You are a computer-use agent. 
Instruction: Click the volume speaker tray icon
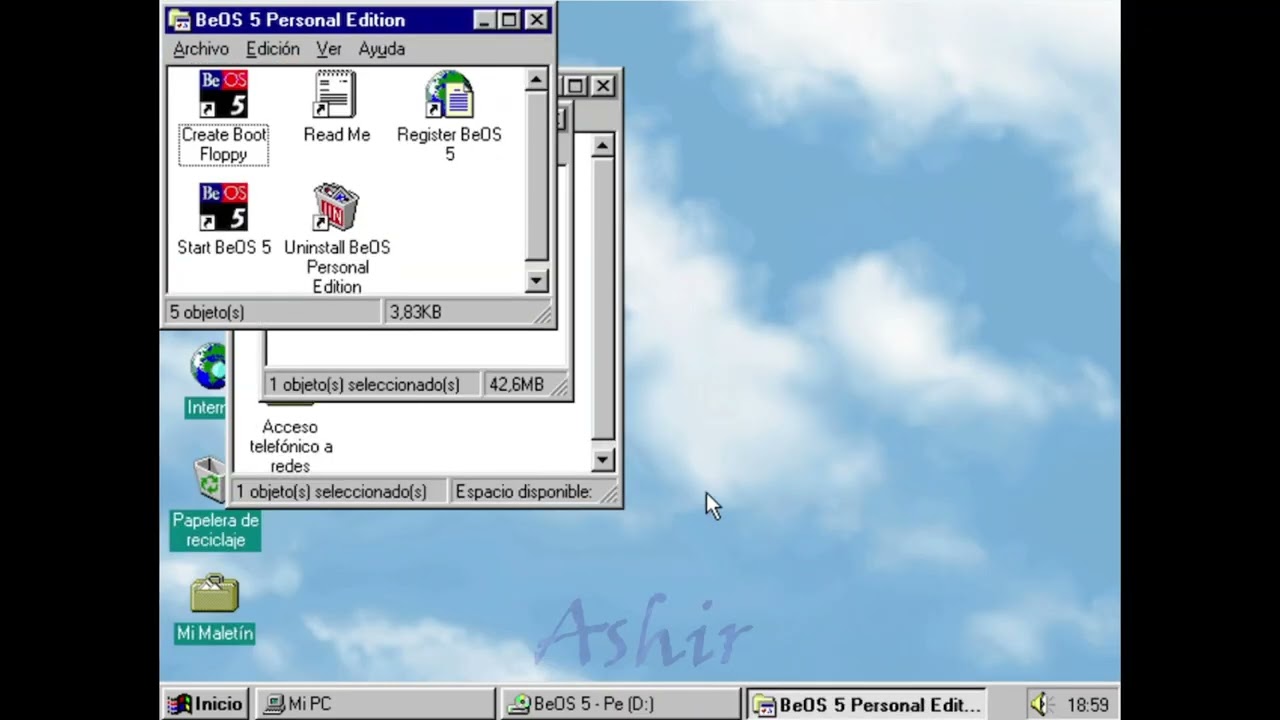(1041, 704)
